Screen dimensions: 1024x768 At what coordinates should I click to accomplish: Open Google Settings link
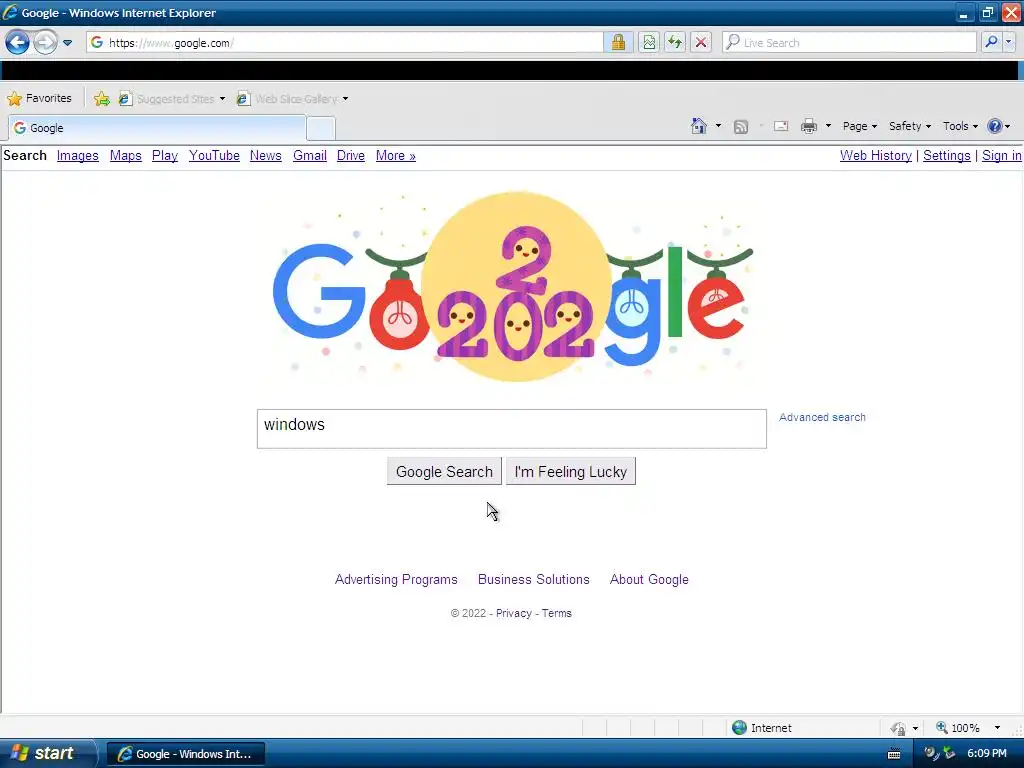[946, 155]
